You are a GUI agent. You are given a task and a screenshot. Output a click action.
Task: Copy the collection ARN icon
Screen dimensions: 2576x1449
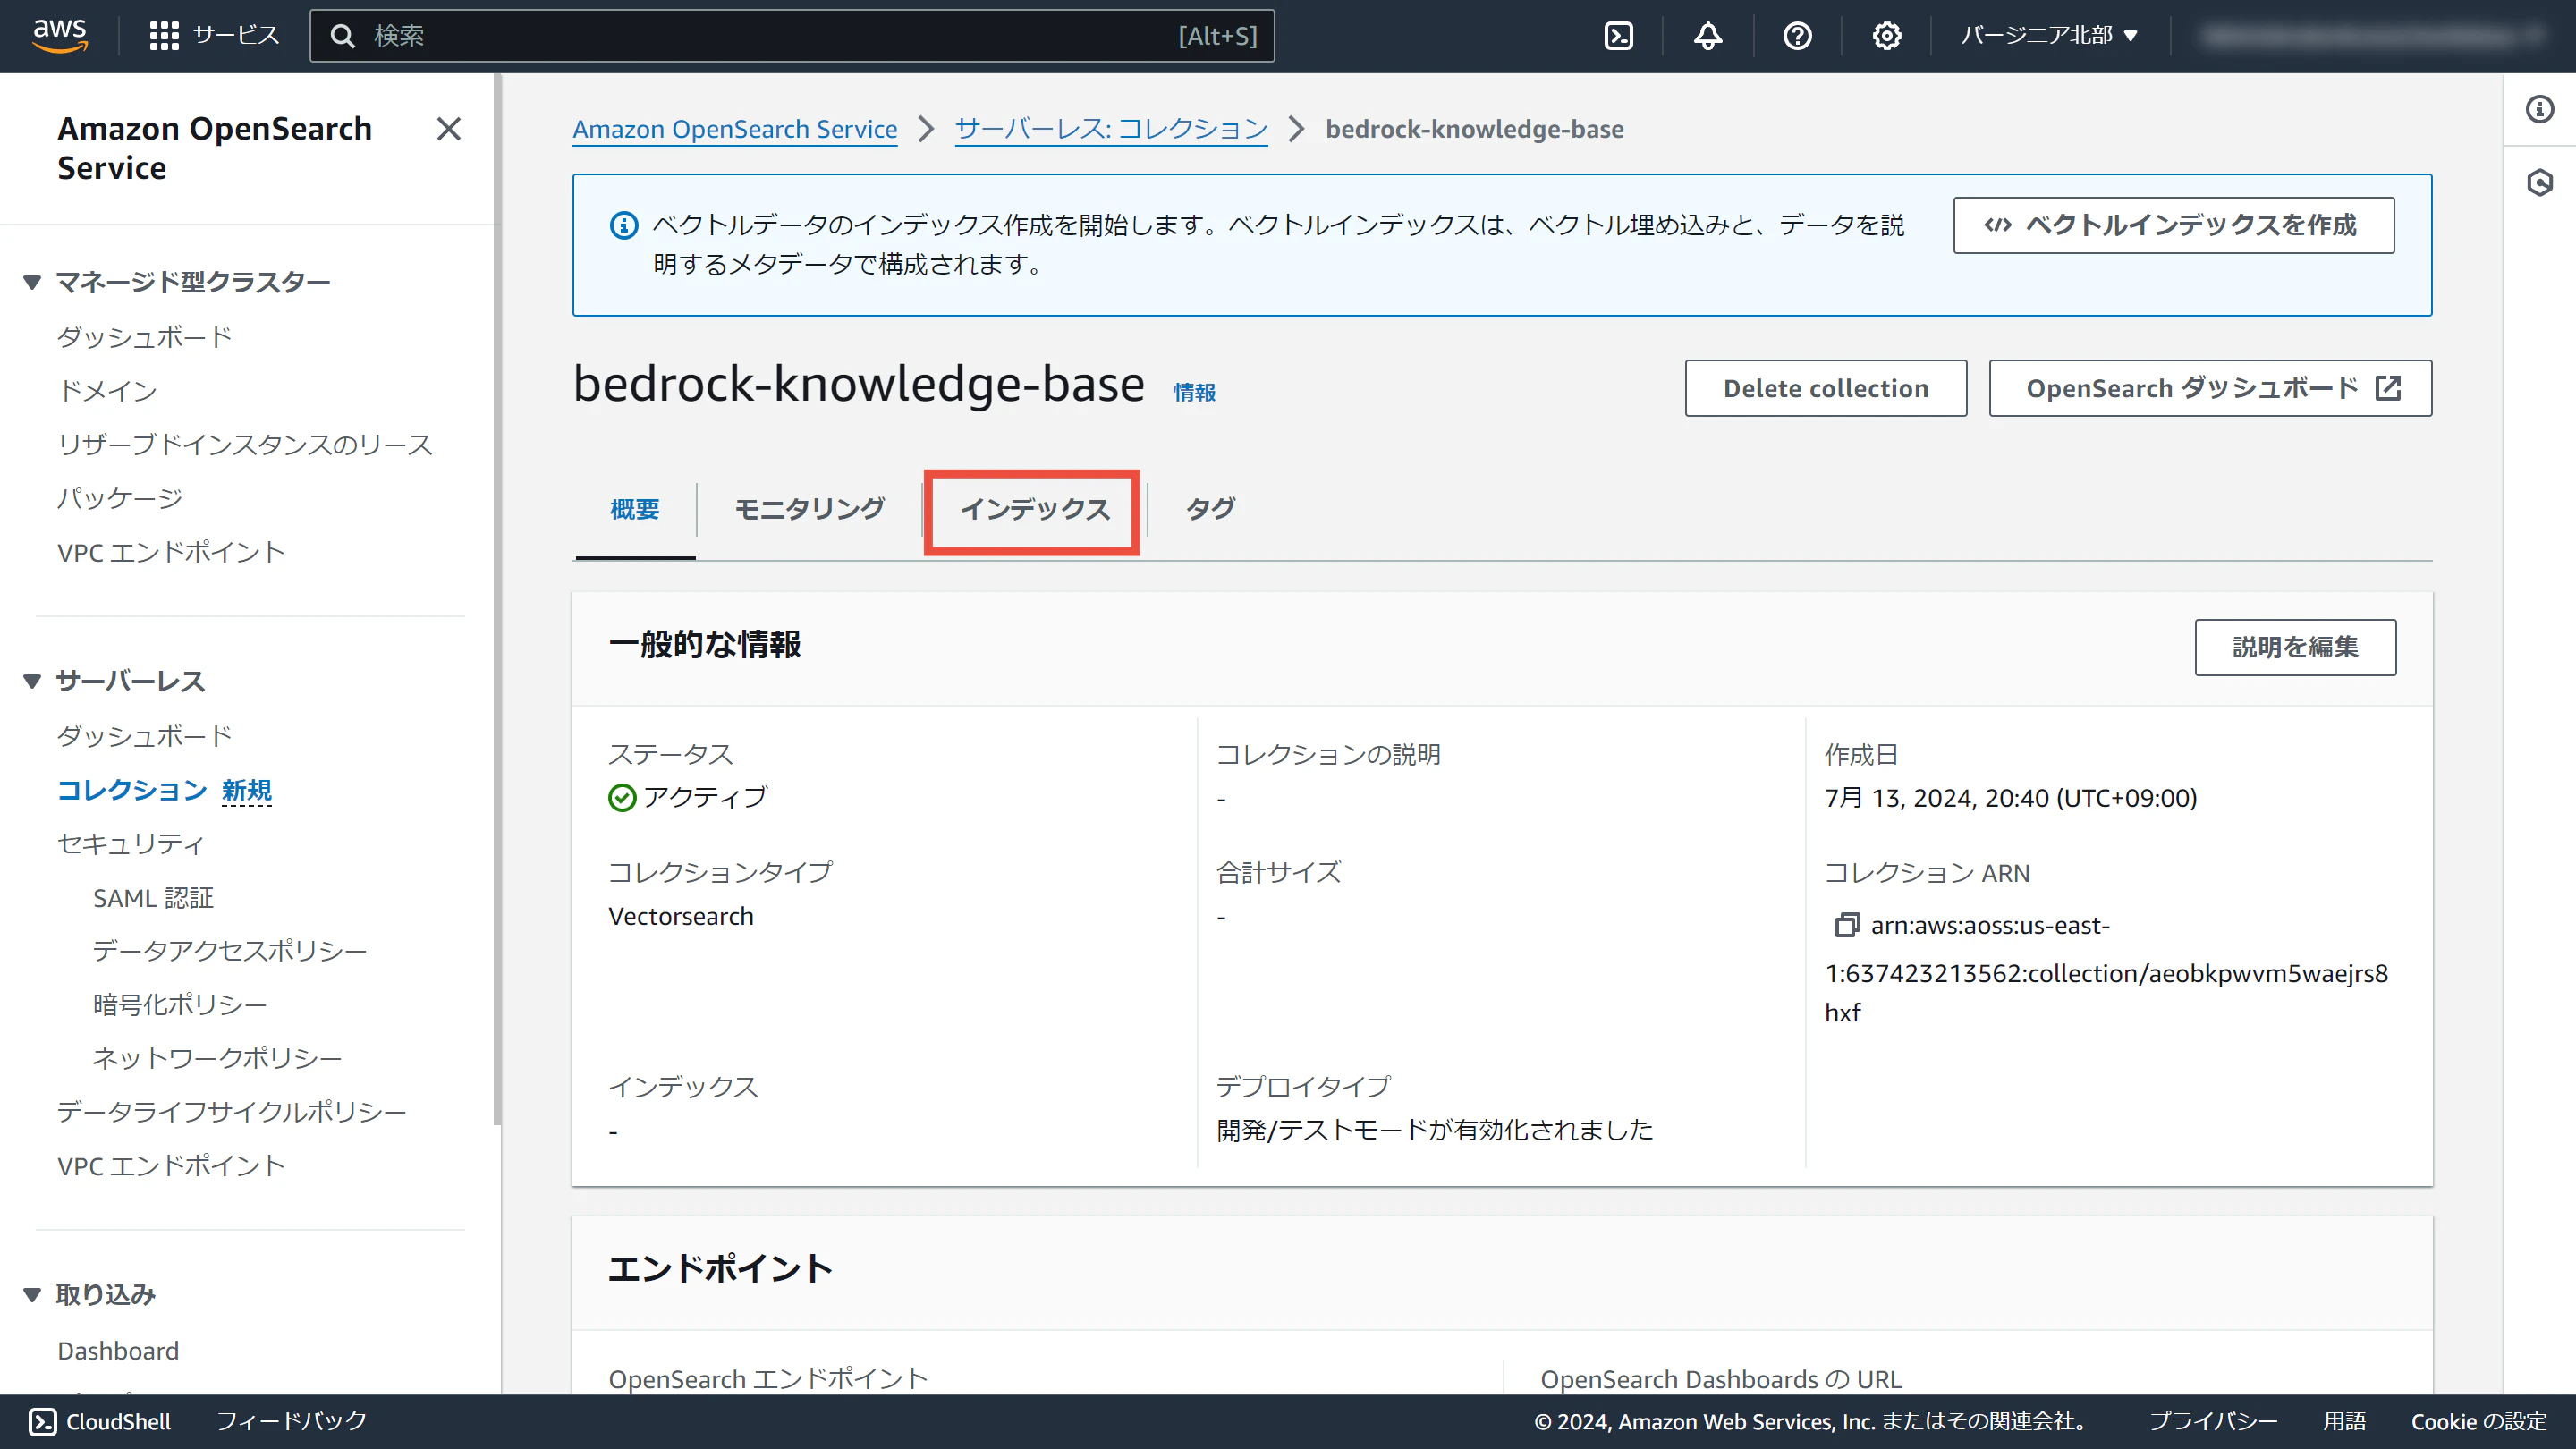[x=1846, y=926]
